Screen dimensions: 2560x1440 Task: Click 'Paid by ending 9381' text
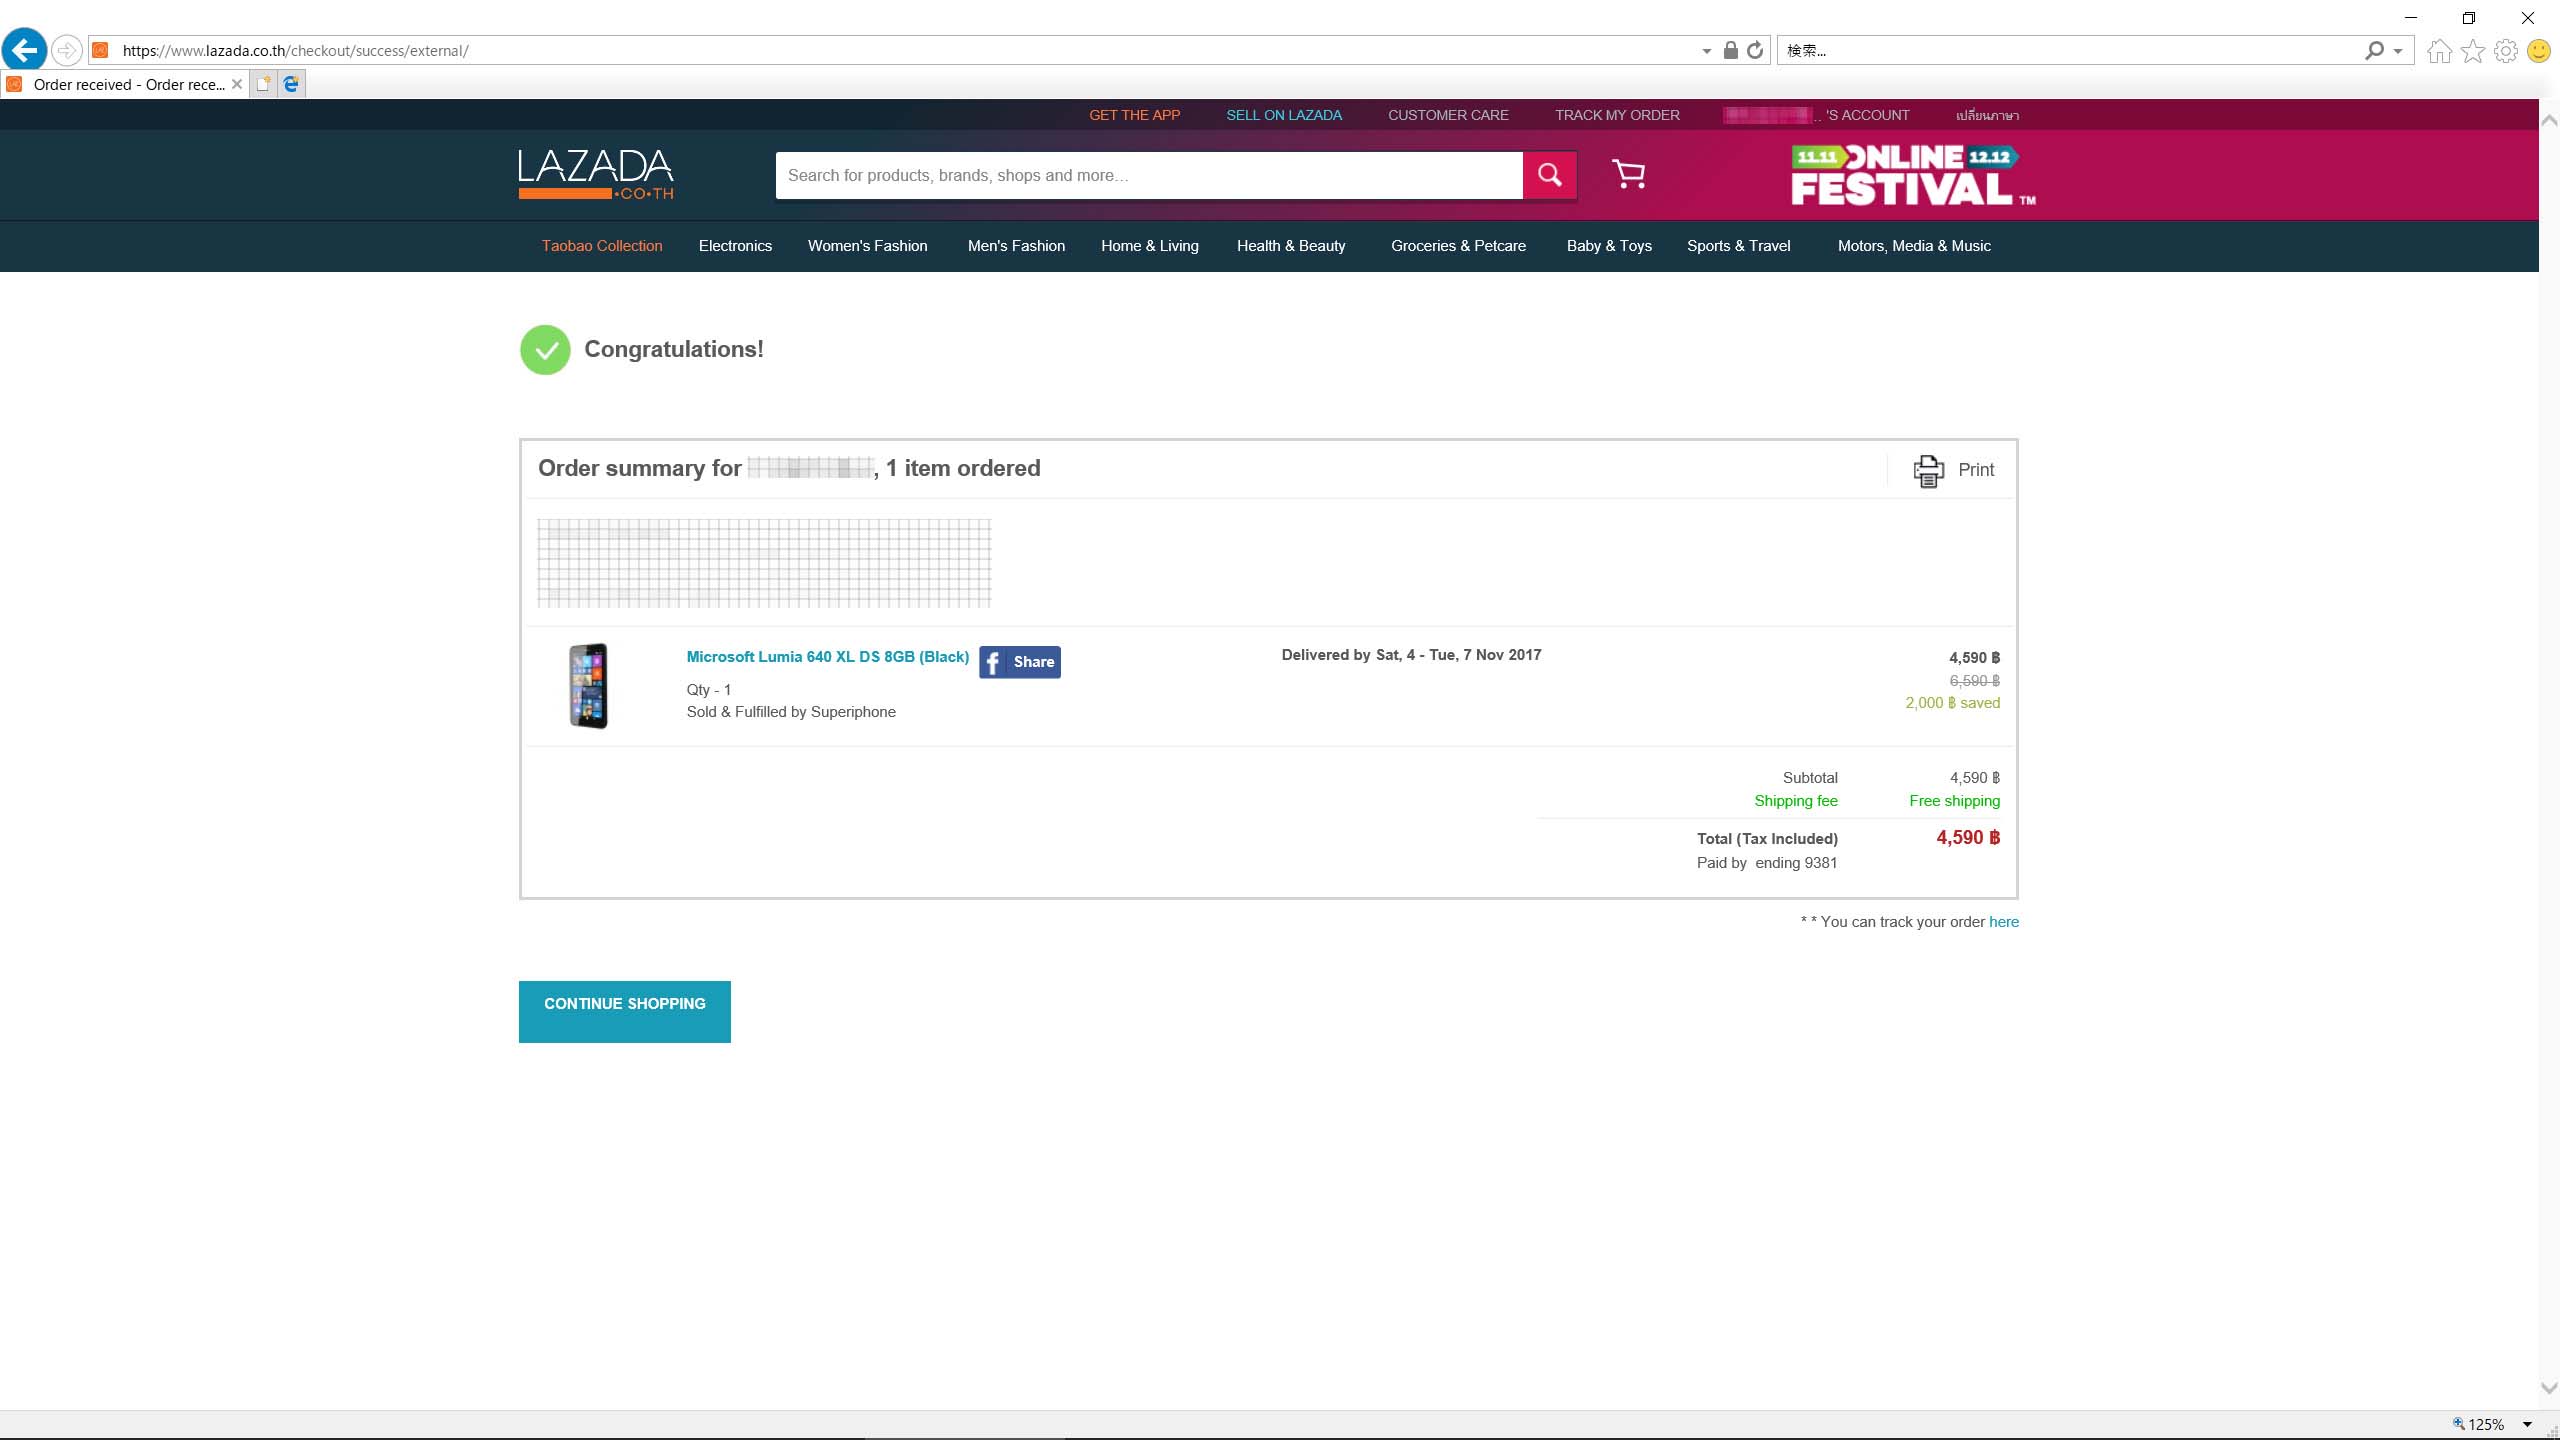click(1766, 863)
